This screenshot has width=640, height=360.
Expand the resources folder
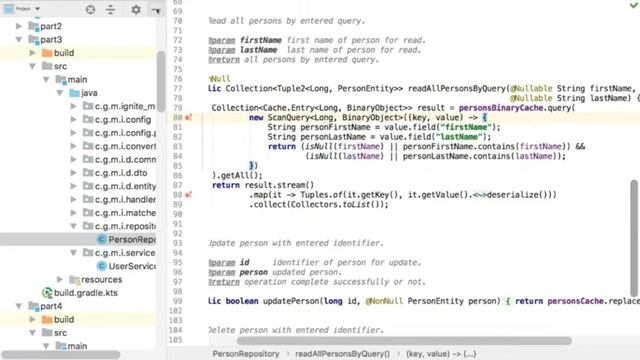coord(60,280)
